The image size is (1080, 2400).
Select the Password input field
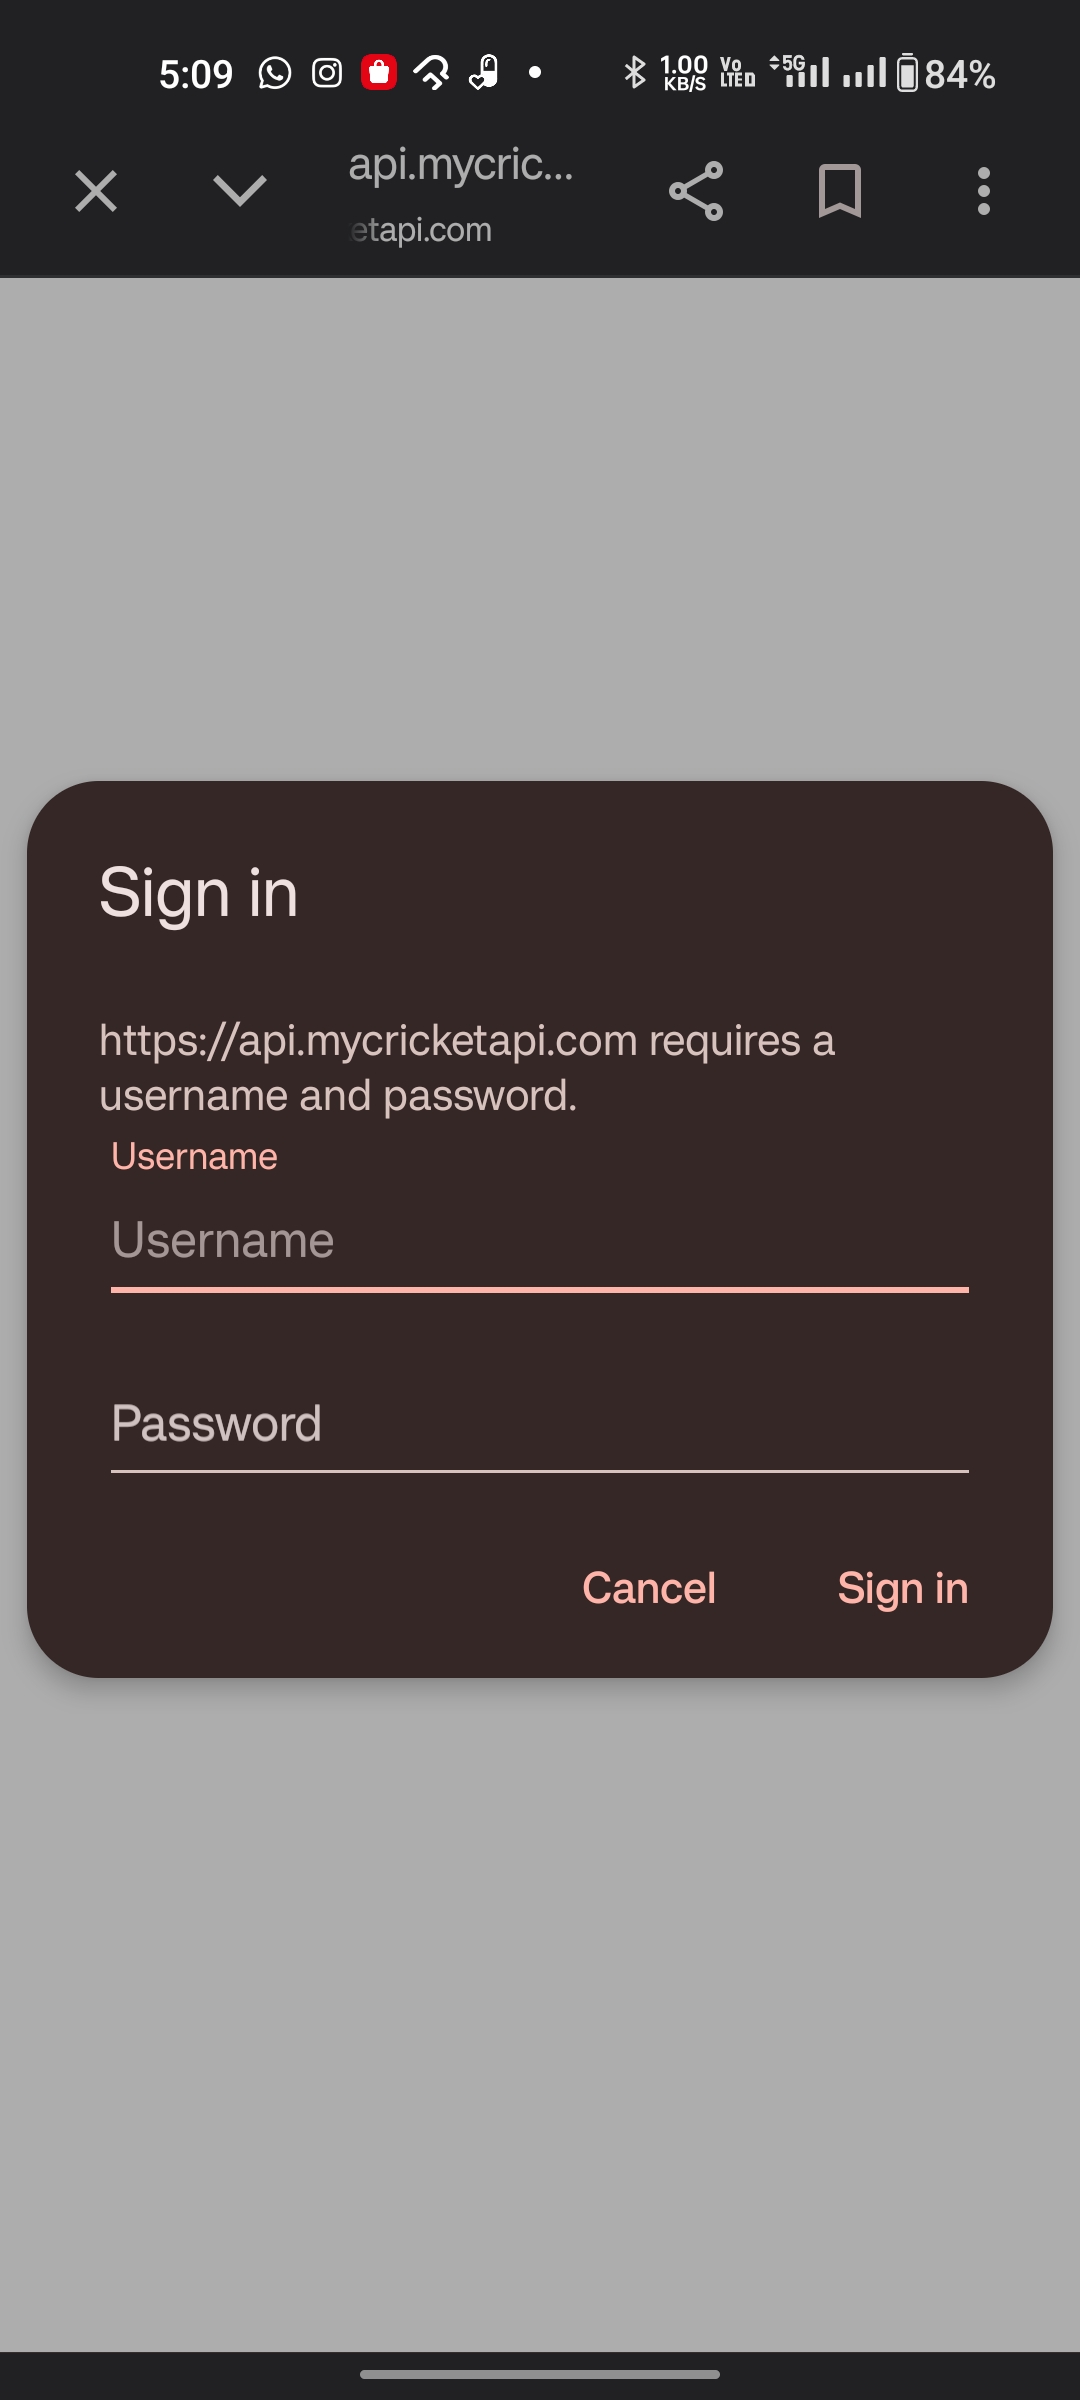540,1424
